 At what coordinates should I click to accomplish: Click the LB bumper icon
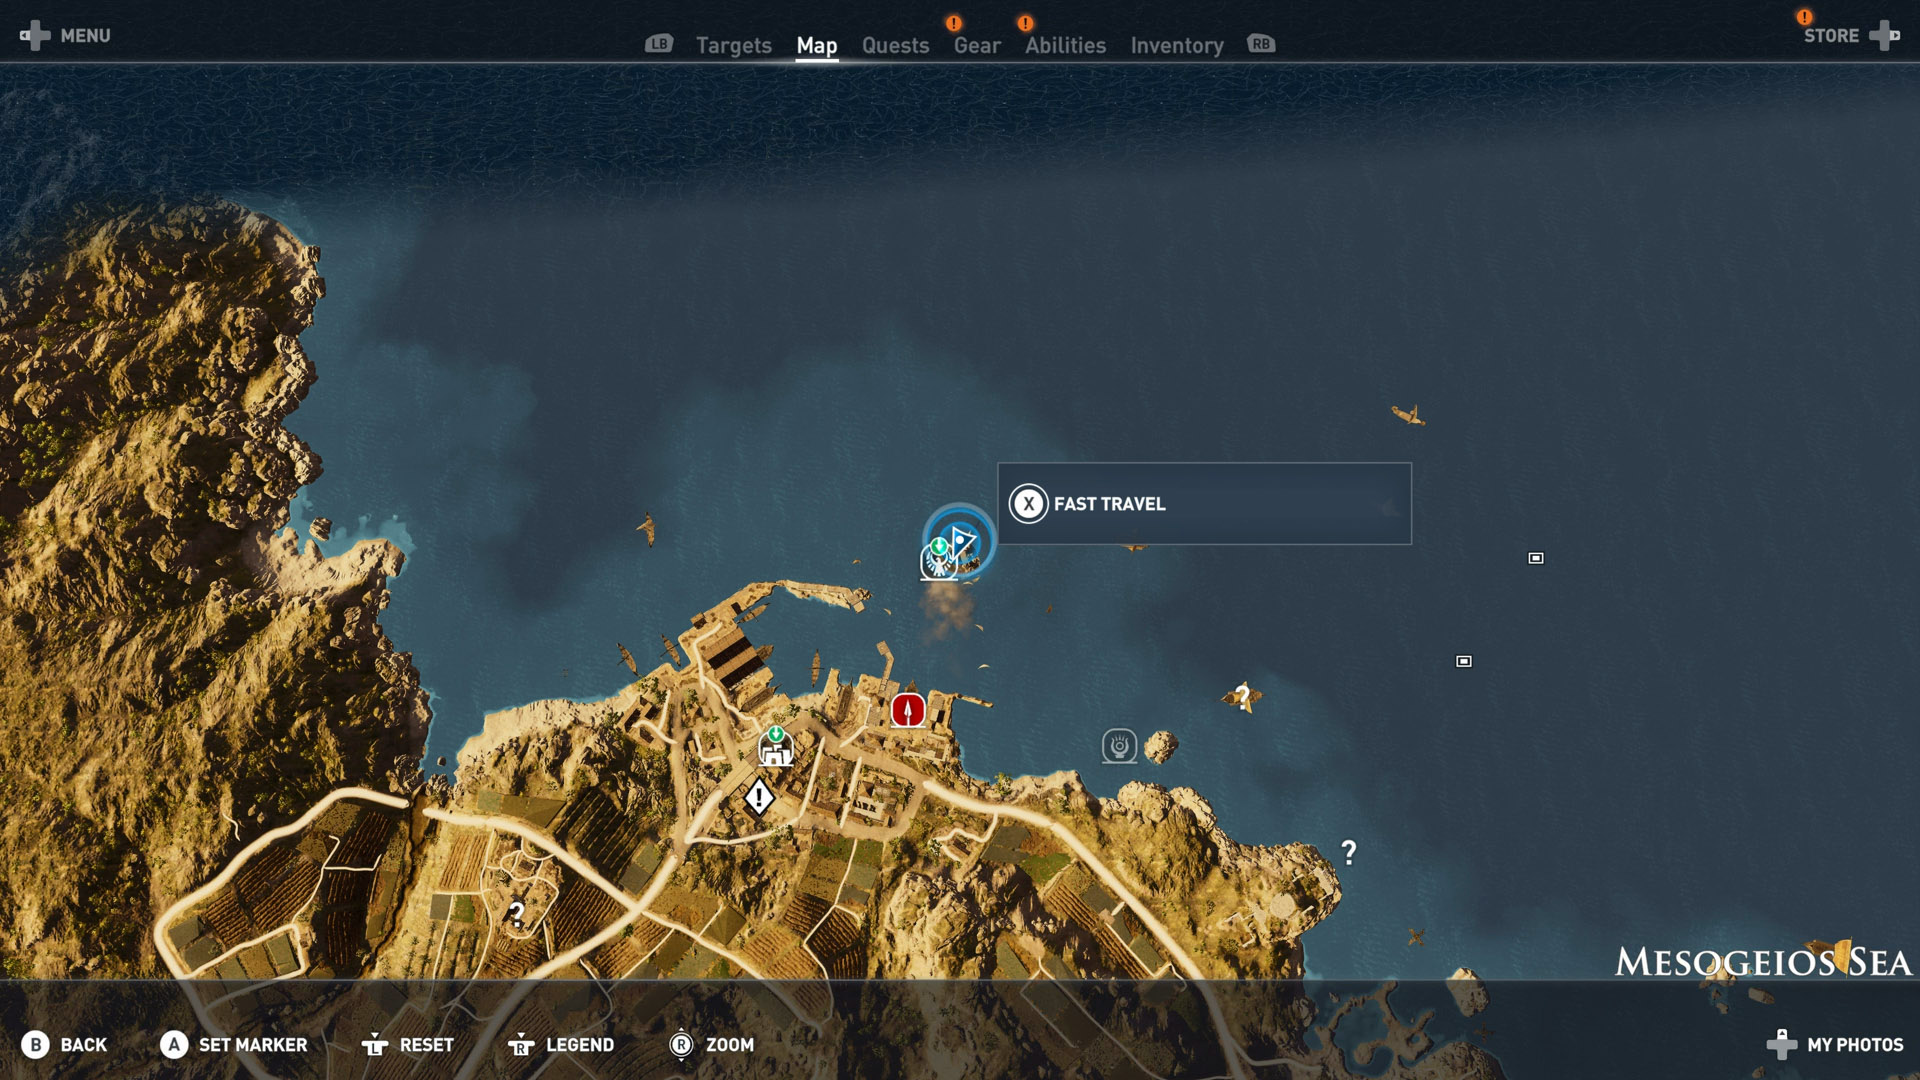pyautogui.click(x=659, y=44)
